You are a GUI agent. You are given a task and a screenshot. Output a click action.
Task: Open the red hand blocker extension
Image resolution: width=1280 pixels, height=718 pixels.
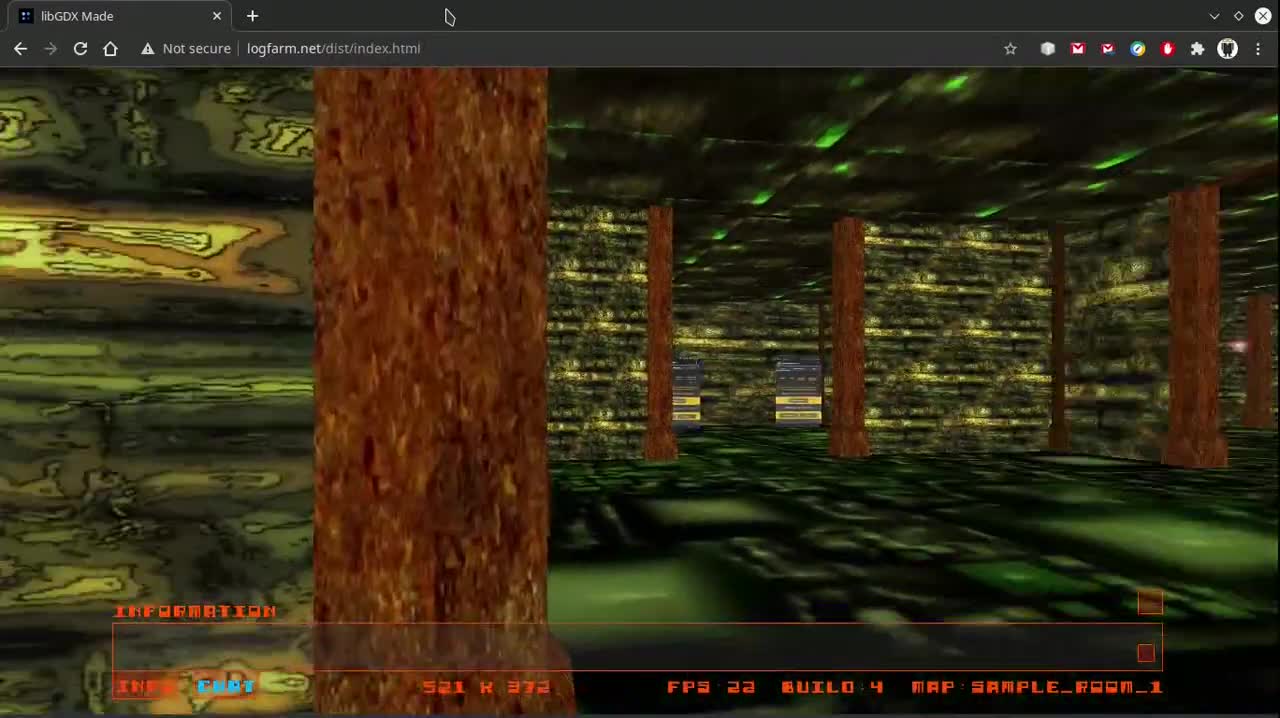[x=1167, y=48]
